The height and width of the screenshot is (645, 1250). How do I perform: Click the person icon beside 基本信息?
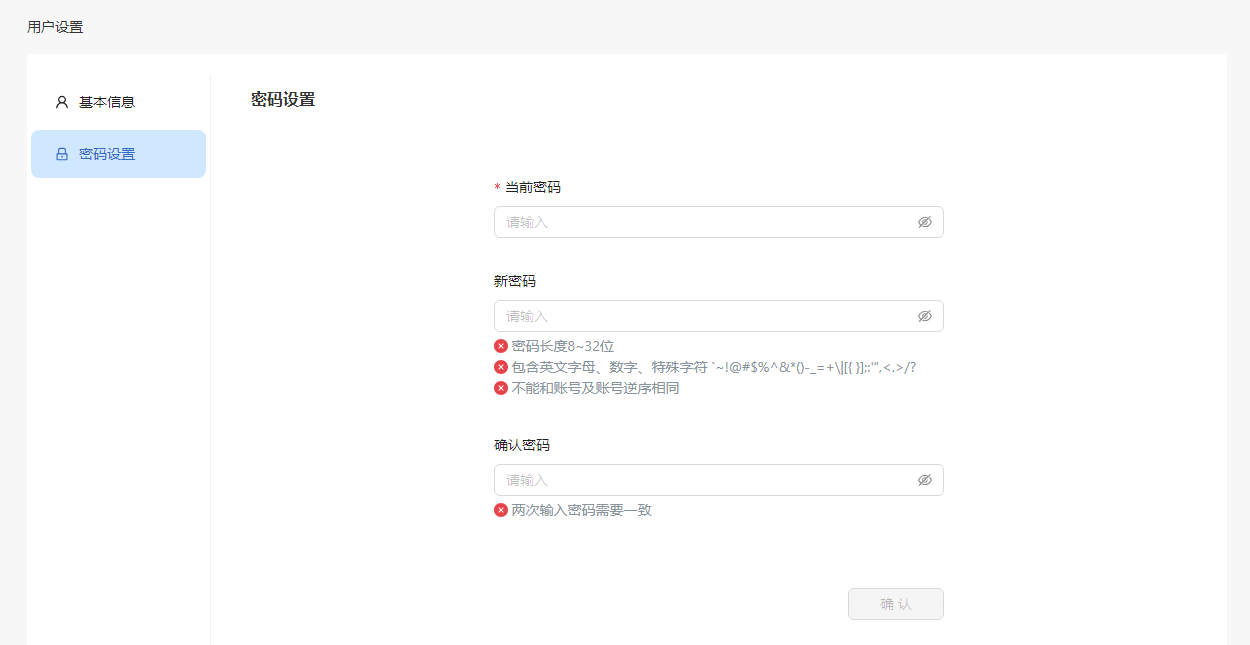pos(62,102)
